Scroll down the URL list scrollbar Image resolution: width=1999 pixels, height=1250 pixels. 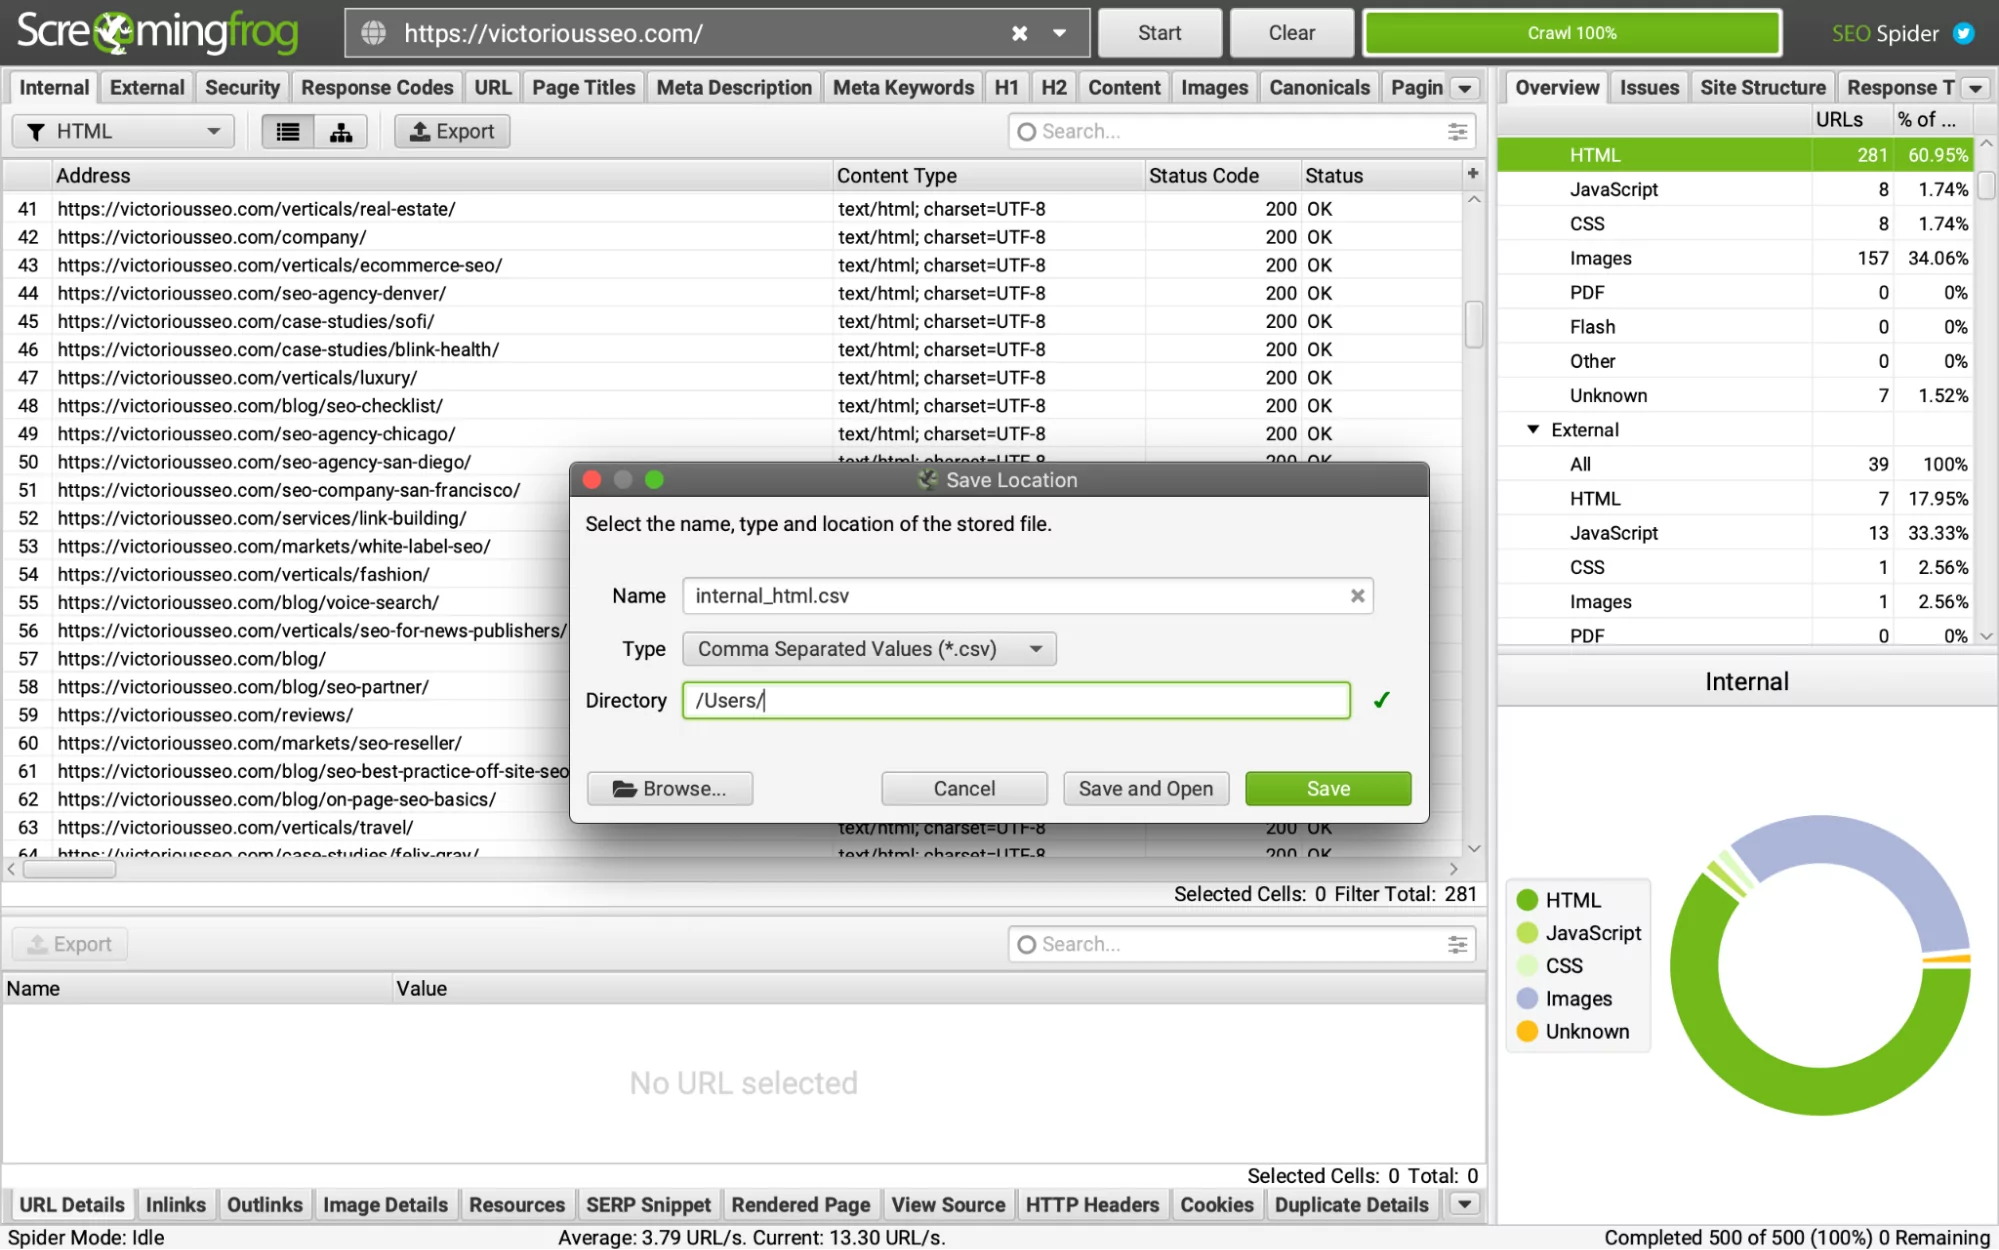tap(1475, 853)
